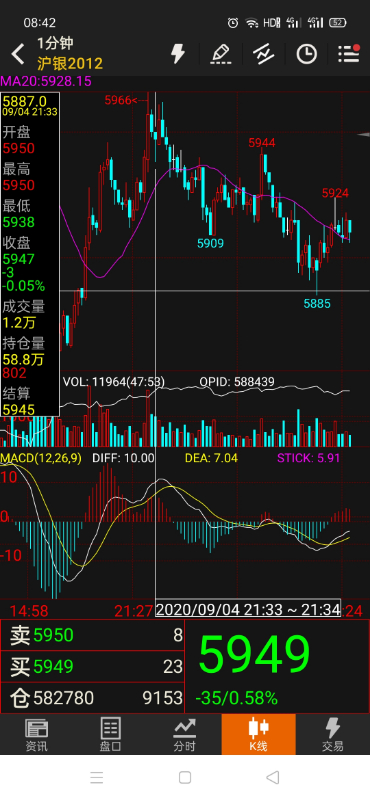Viewport: 370px width, 800px height.
Task: Select the pencil drawing tool icon
Action: pos(221,54)
